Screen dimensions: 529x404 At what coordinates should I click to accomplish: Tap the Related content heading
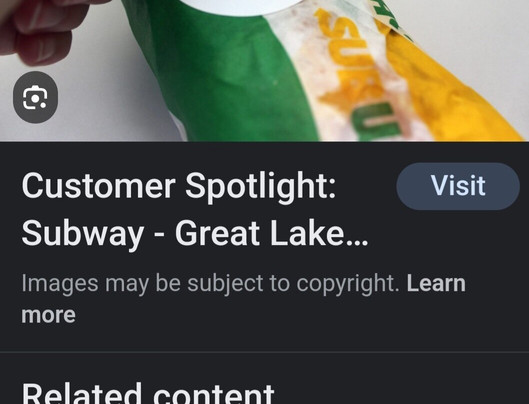coord(148,393)
